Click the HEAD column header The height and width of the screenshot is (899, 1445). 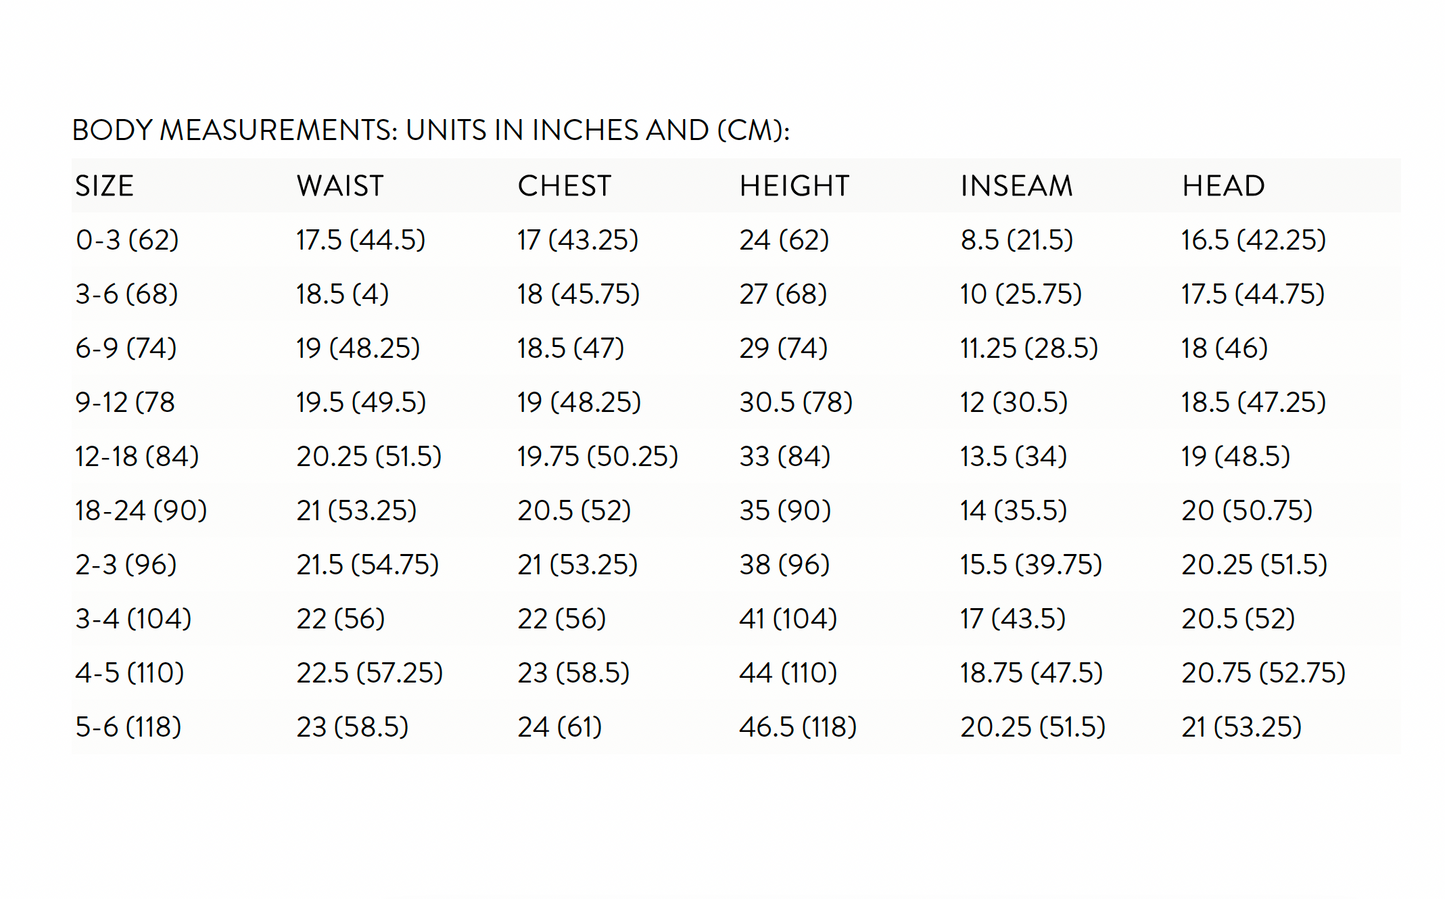point(1223,186)
